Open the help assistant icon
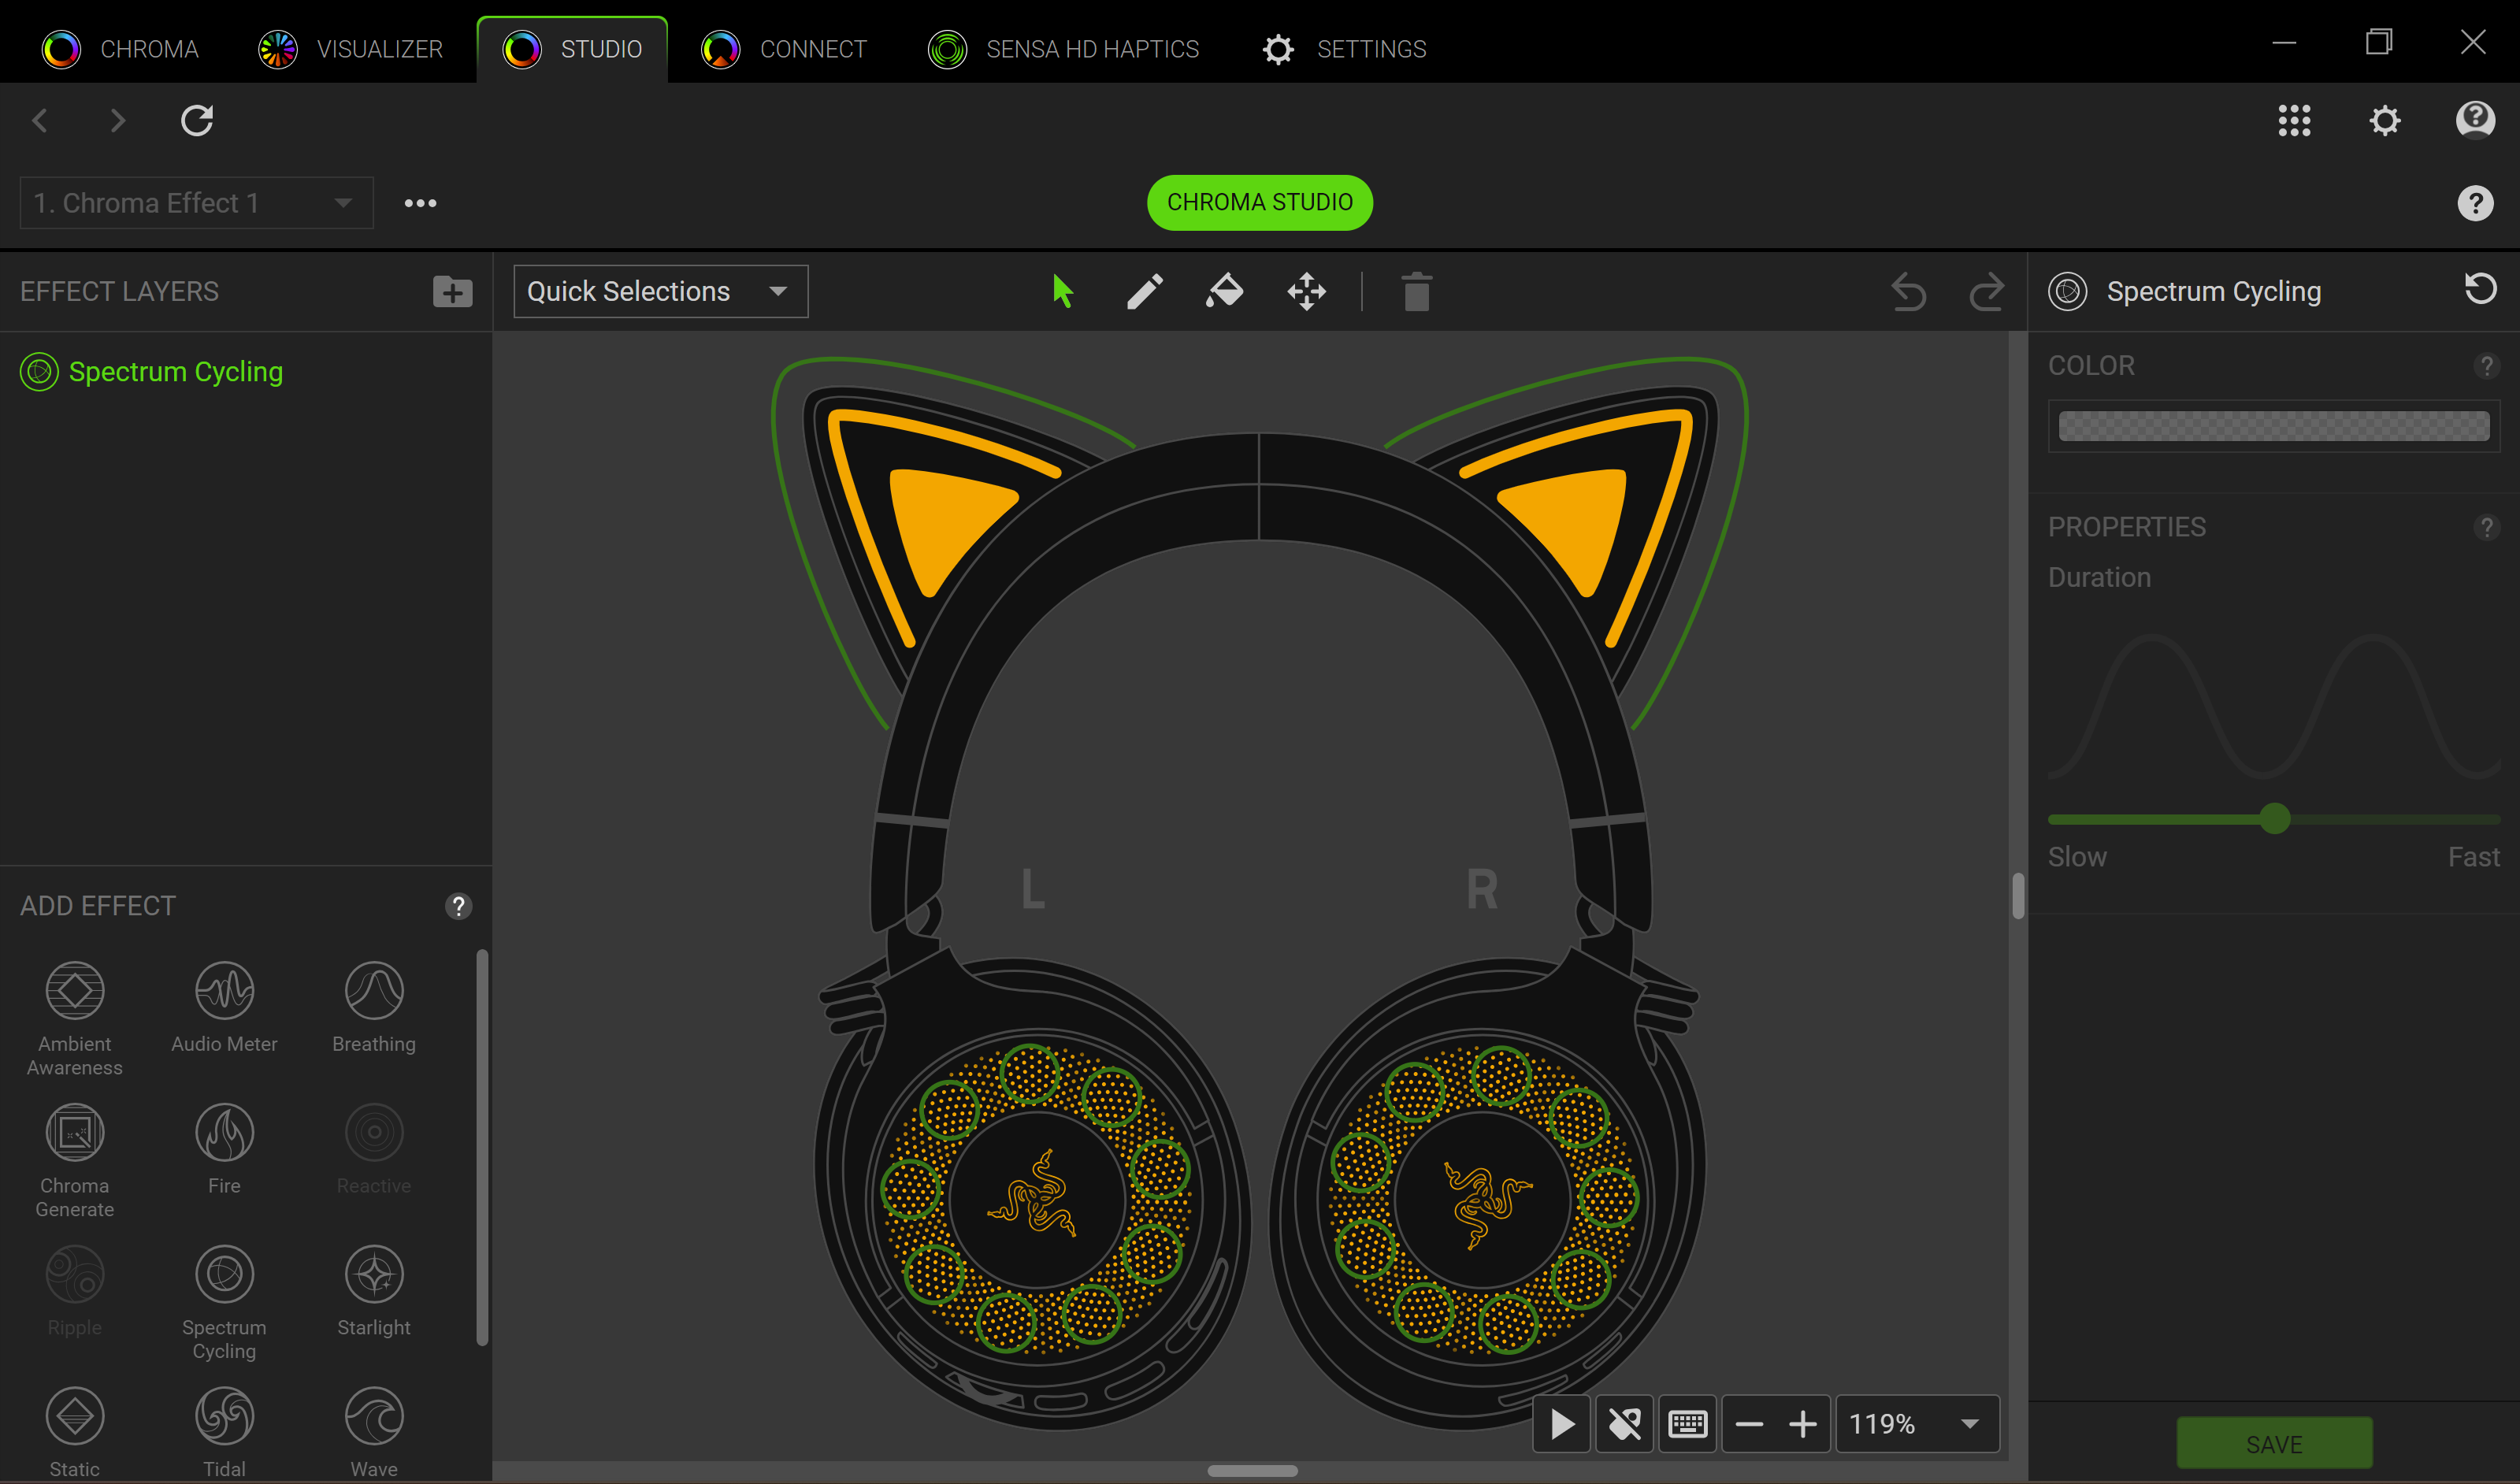The height and width of the screenshot is (1484, 2520). 2474,120
